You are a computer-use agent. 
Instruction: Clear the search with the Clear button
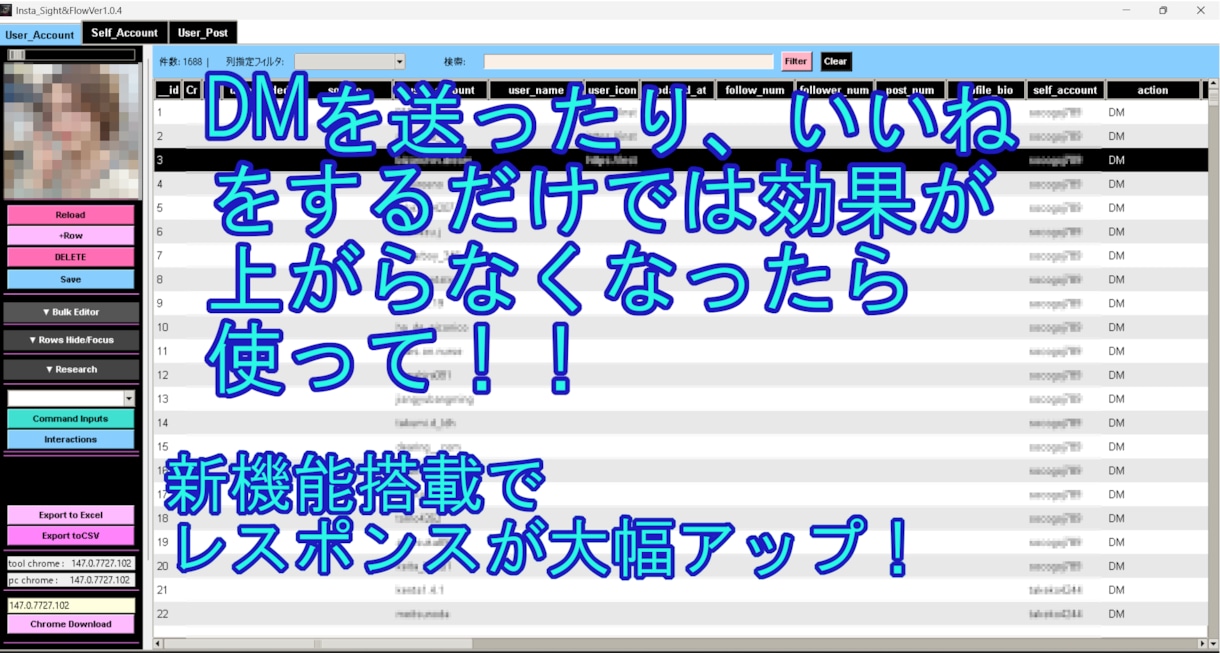835,61
